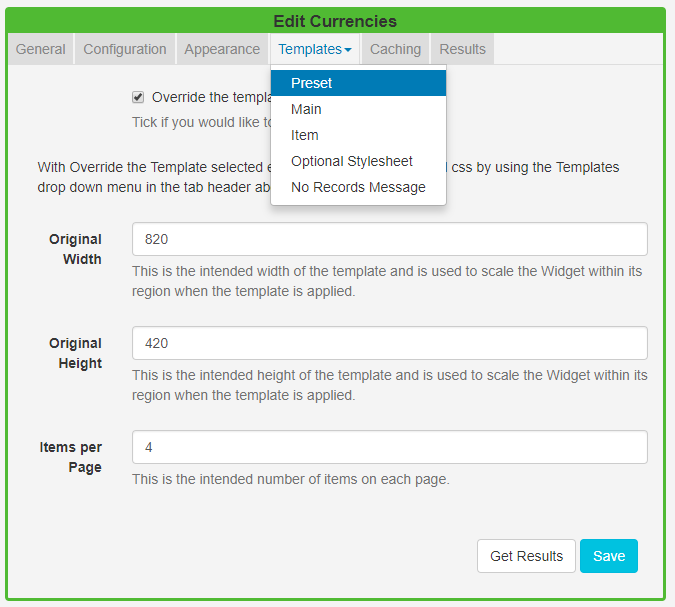Click the Original Width input showing 820
675x607 pixels.
point(389,239)
